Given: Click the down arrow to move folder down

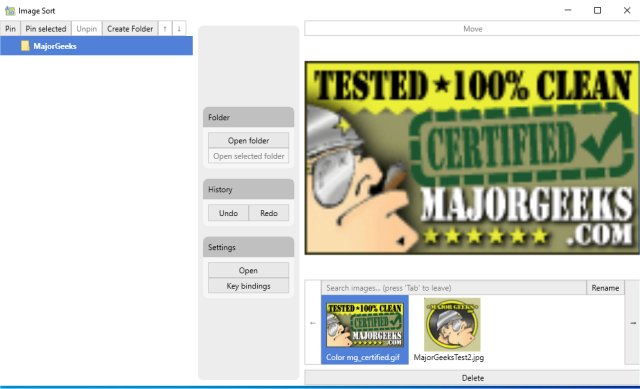Looking at the screenshot, I should [x=179, y=29].
